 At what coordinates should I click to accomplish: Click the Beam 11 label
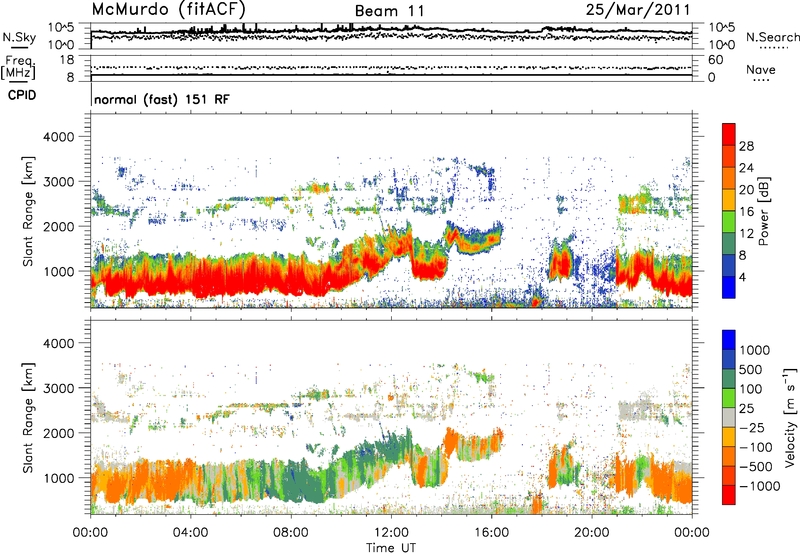390,11
